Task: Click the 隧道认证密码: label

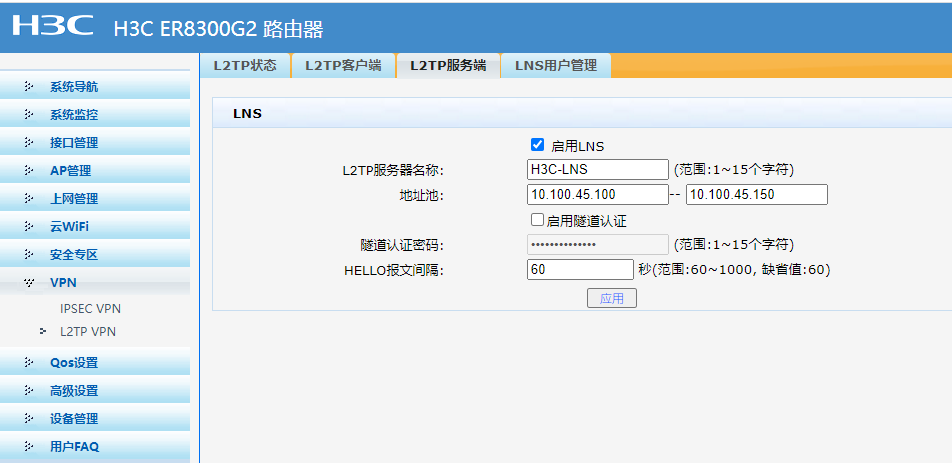Action: [x=402, y=246]
